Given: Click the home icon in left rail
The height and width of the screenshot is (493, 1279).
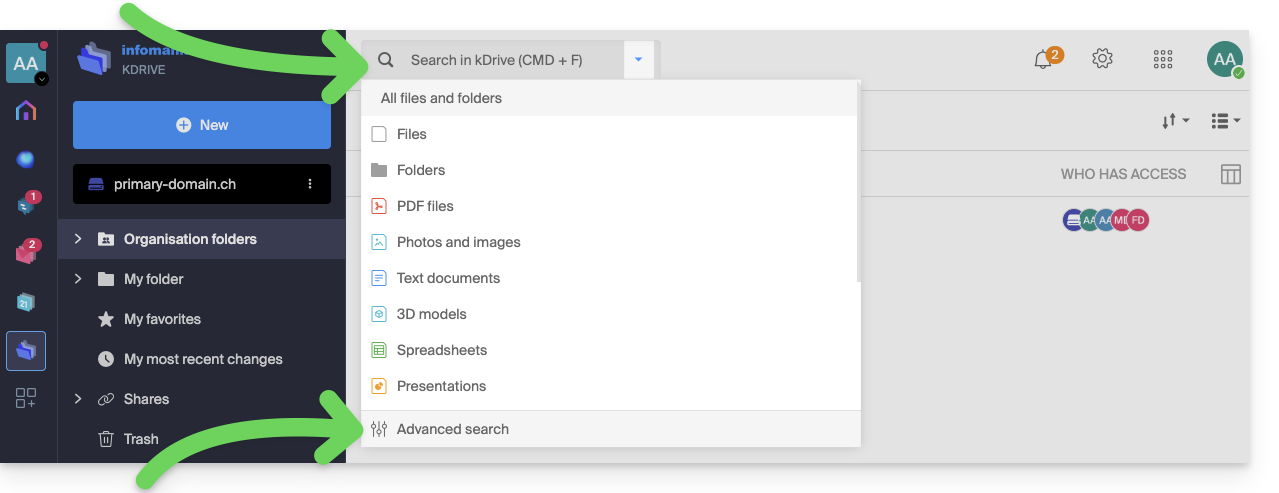Looking at the screenshot, I should click(x=26, y=111).
